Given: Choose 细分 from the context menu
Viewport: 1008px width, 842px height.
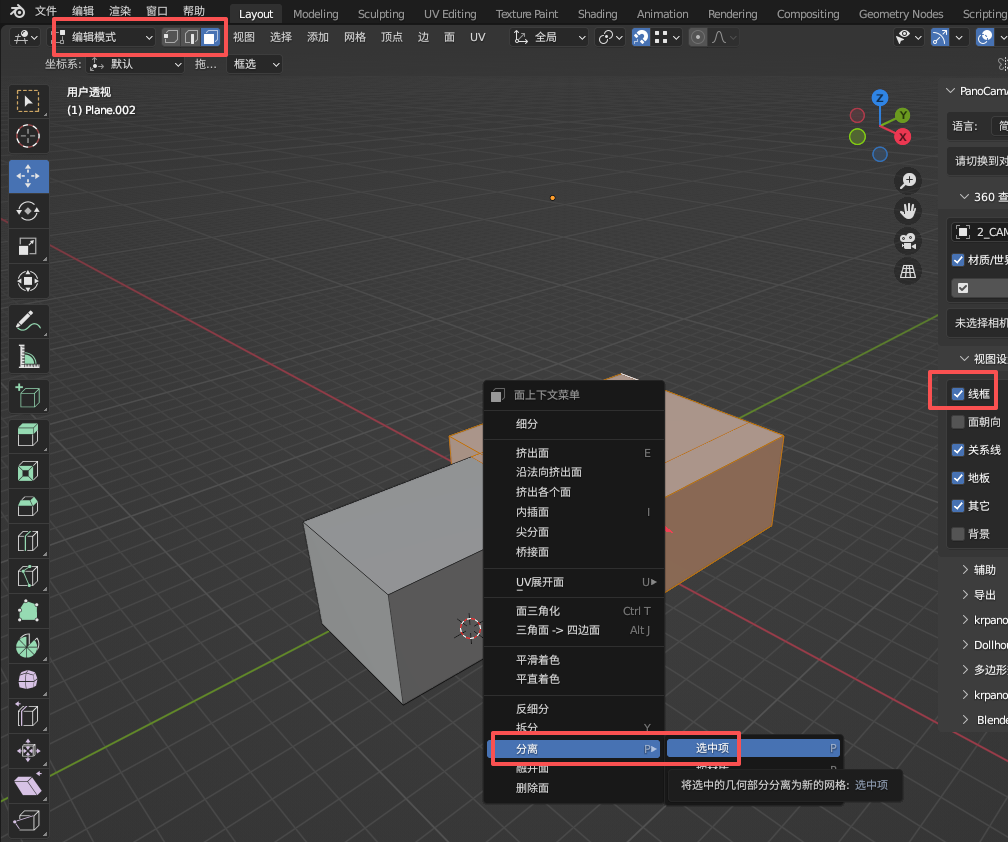Looking at the screenshot, I should [527, 424].
